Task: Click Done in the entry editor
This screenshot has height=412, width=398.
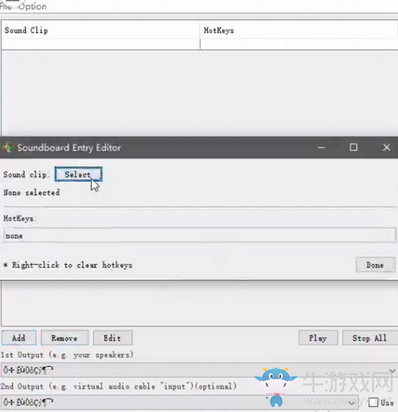Action: (375, 265)
